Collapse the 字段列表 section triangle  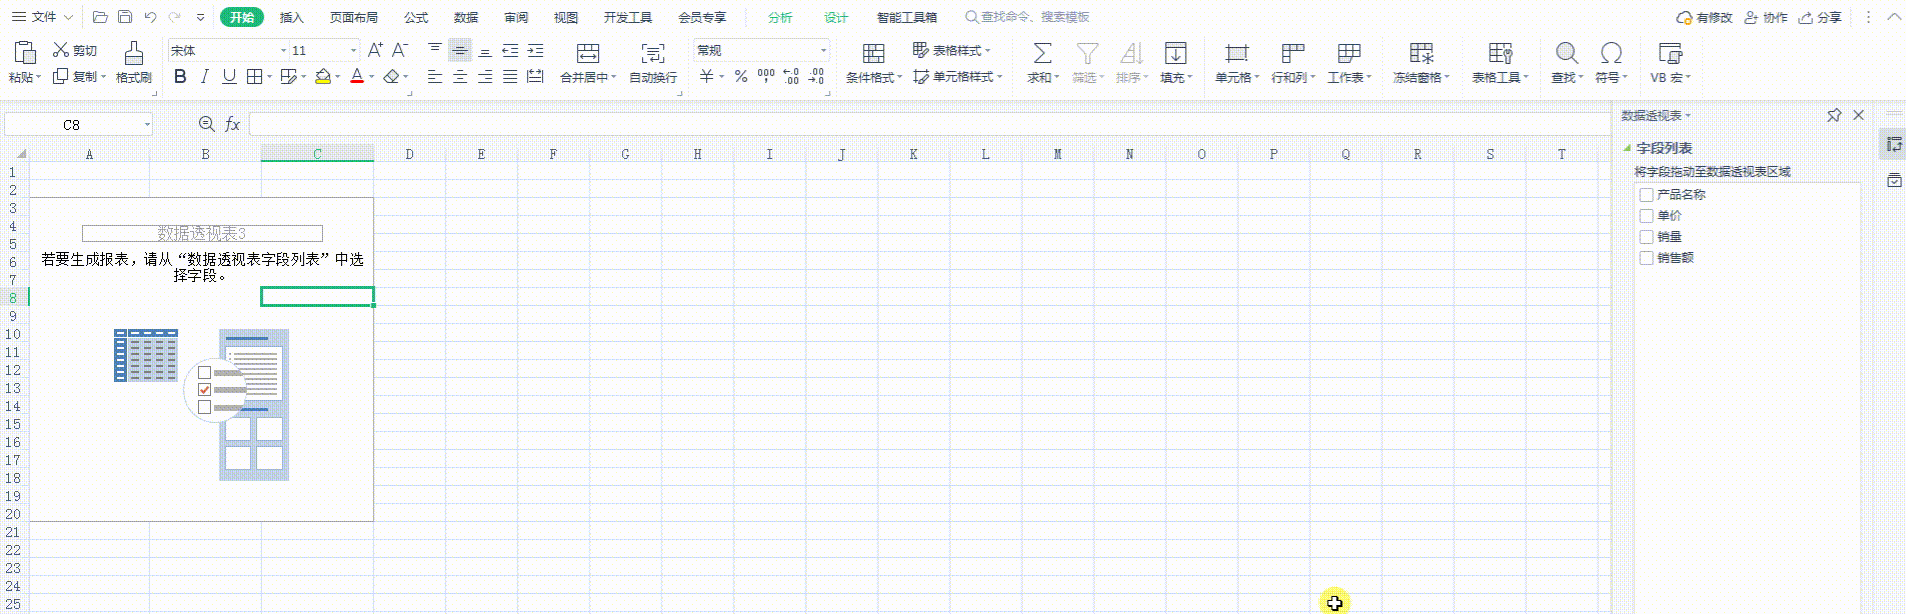pyautogui.click(x=1627, y=148)
